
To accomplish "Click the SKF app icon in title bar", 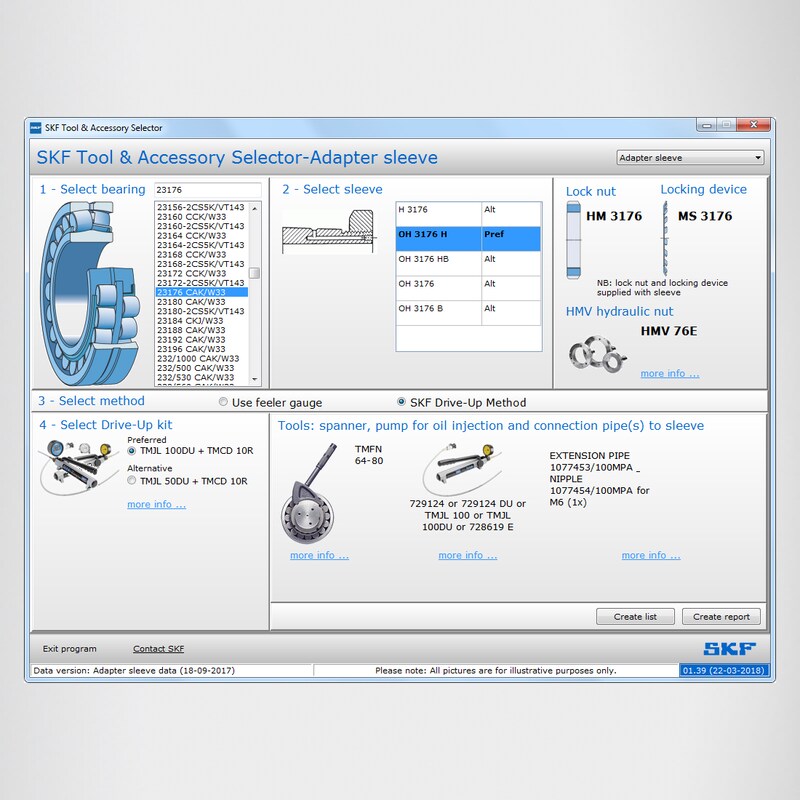I will pos(36,128).
